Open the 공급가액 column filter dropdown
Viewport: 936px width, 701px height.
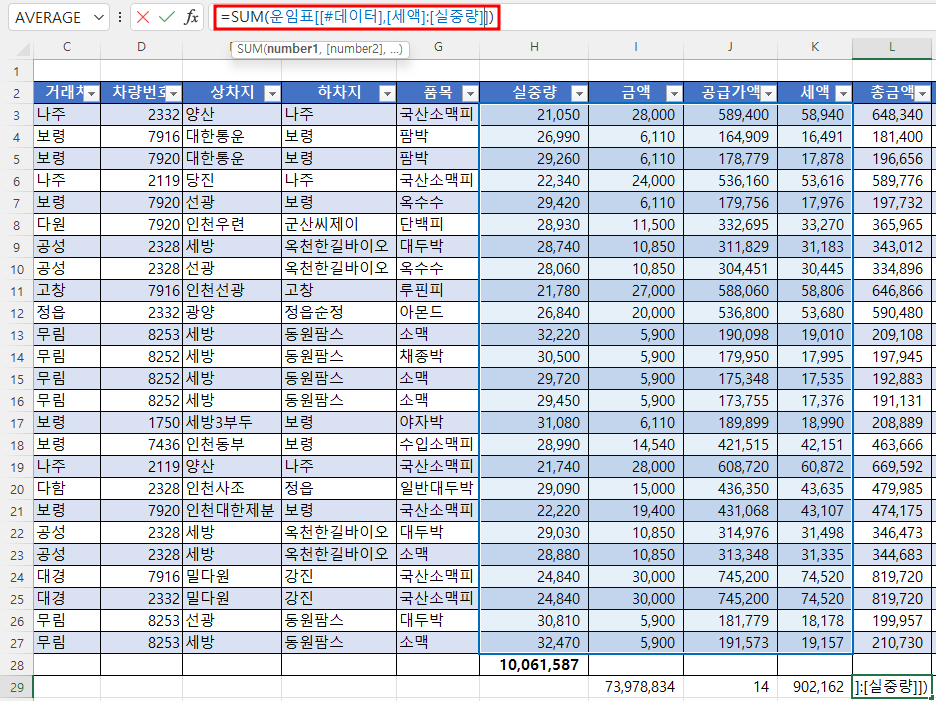768,93
